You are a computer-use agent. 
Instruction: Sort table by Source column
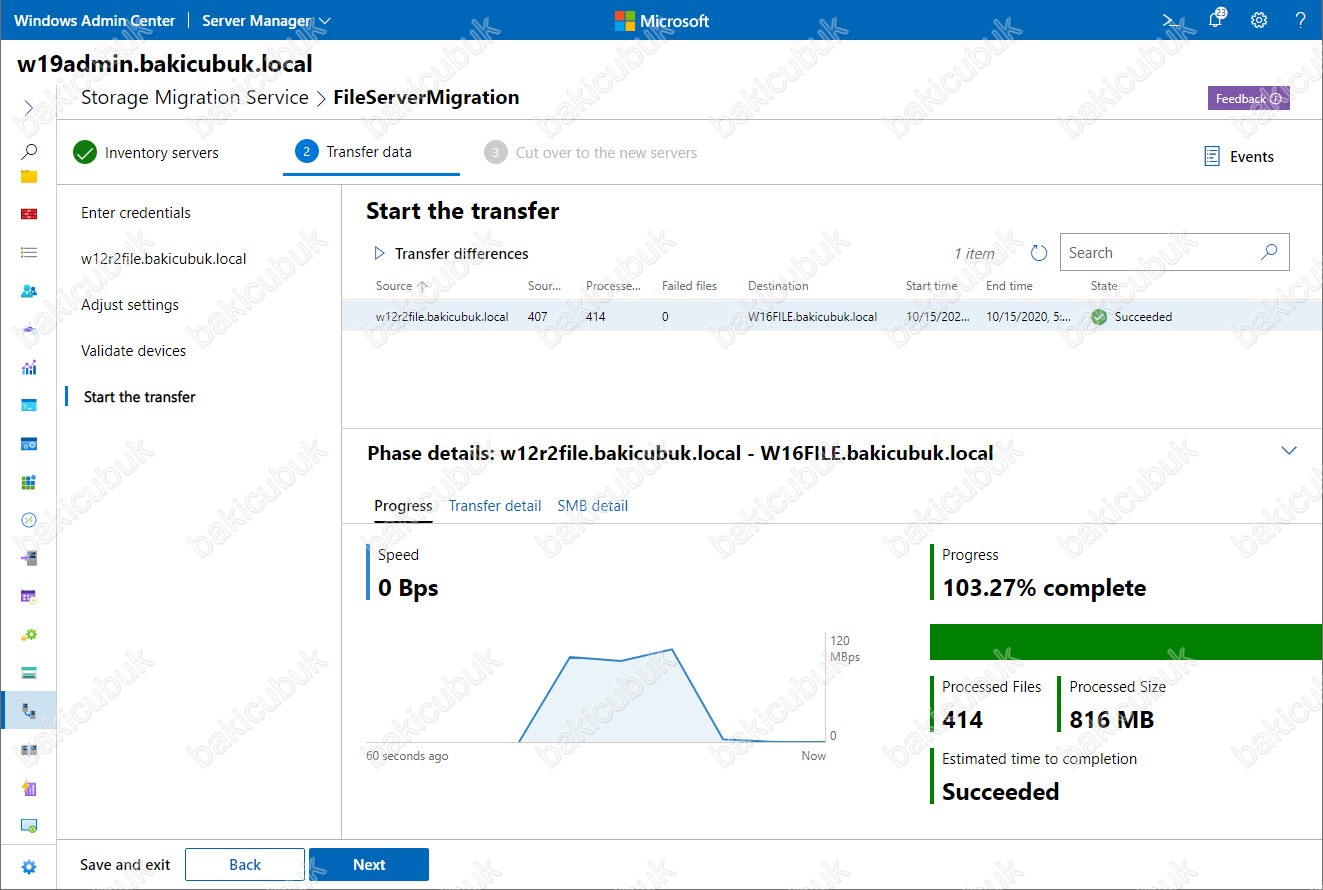[x=394, y=286]
